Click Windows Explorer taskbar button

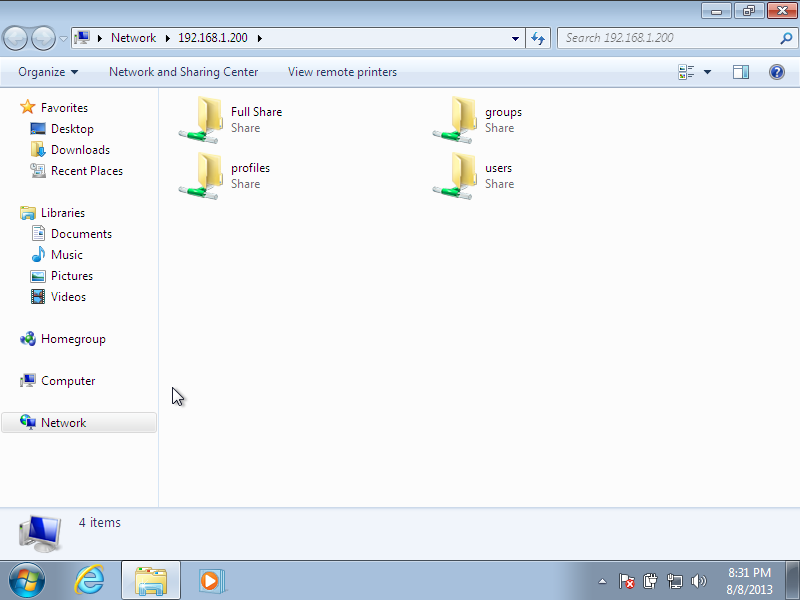click(x=151, y=580)
